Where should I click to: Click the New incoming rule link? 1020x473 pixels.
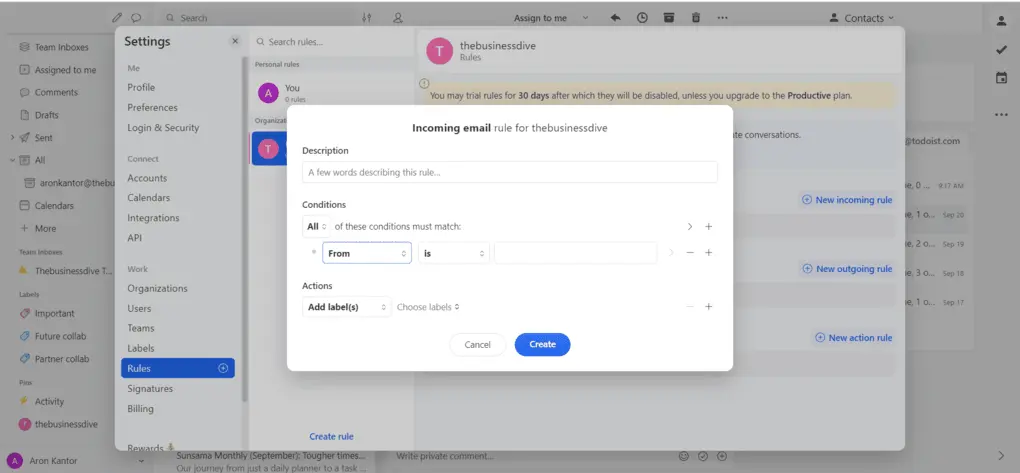[847, 200]
